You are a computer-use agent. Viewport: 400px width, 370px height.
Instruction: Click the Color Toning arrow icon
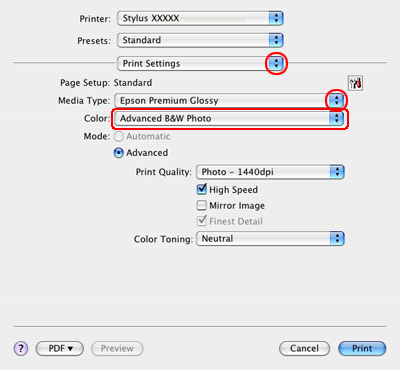click(337, 239)
